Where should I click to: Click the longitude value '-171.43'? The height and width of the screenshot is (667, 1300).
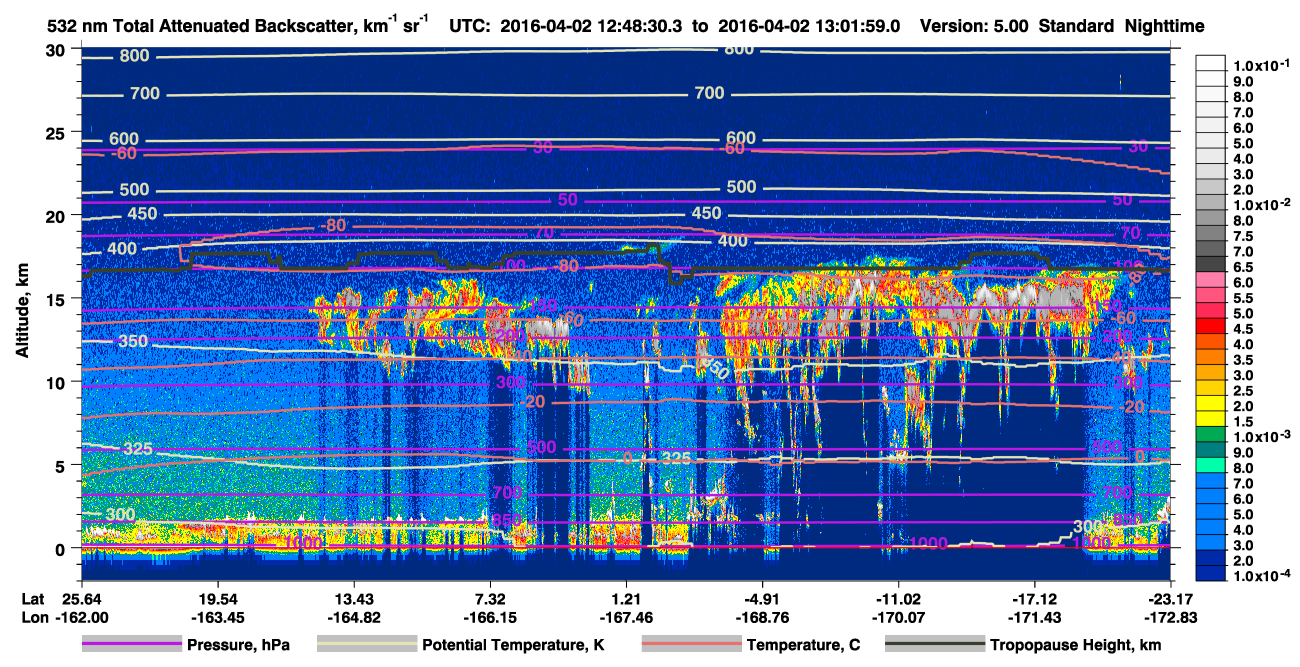pyautogui.click(x=1035, y=617)
